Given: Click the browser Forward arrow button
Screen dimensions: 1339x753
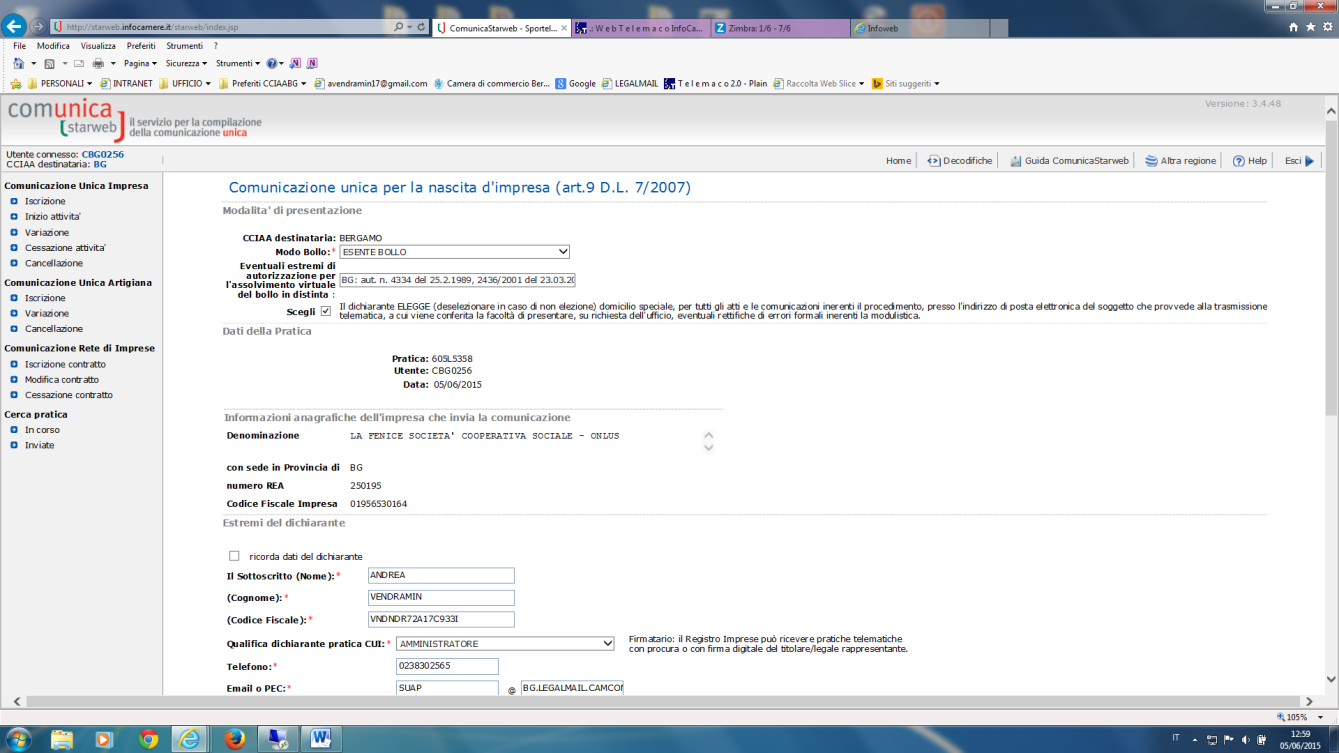Looking at the screenshot, I should coord(38,26).
